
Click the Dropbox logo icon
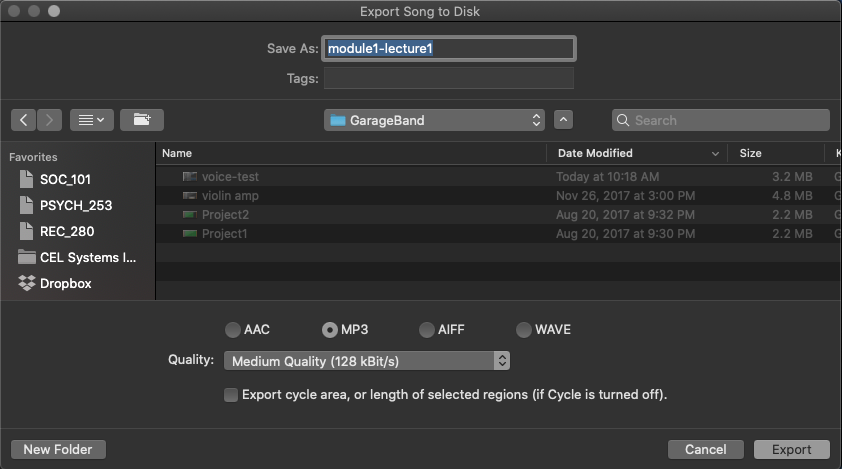[x=26, y=283]
